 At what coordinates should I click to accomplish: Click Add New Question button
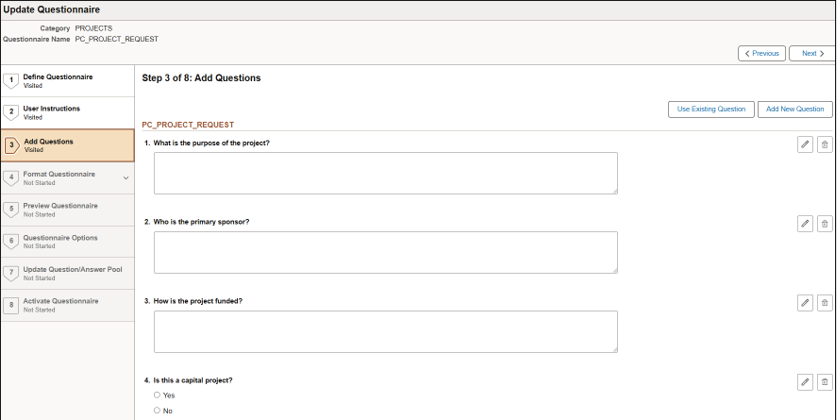pos(795,109)
